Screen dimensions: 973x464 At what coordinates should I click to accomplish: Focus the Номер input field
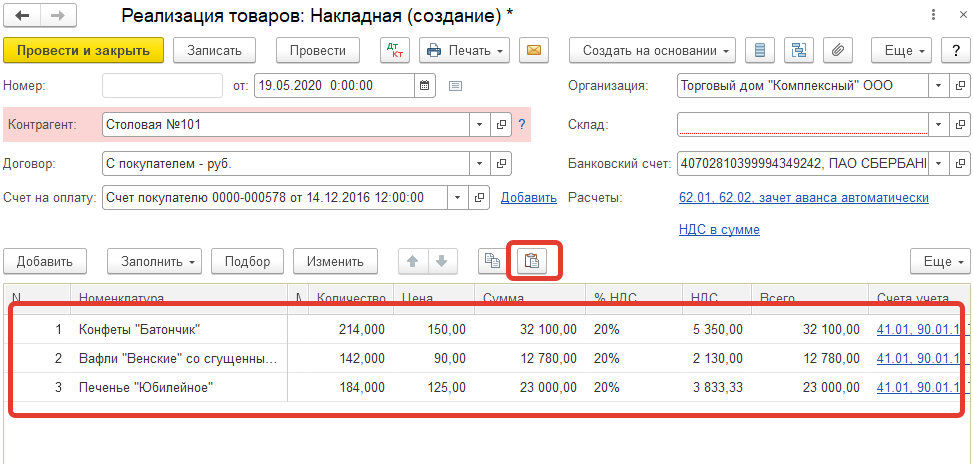click(163, 86)
